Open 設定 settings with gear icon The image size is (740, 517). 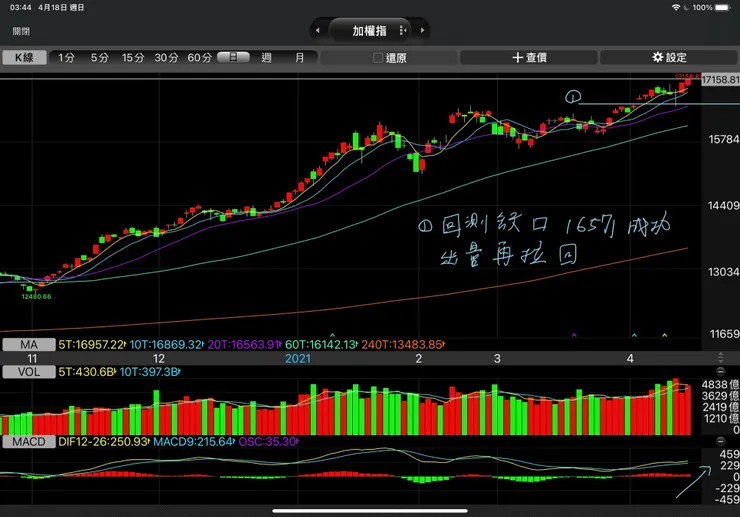[x=669, y=58]
